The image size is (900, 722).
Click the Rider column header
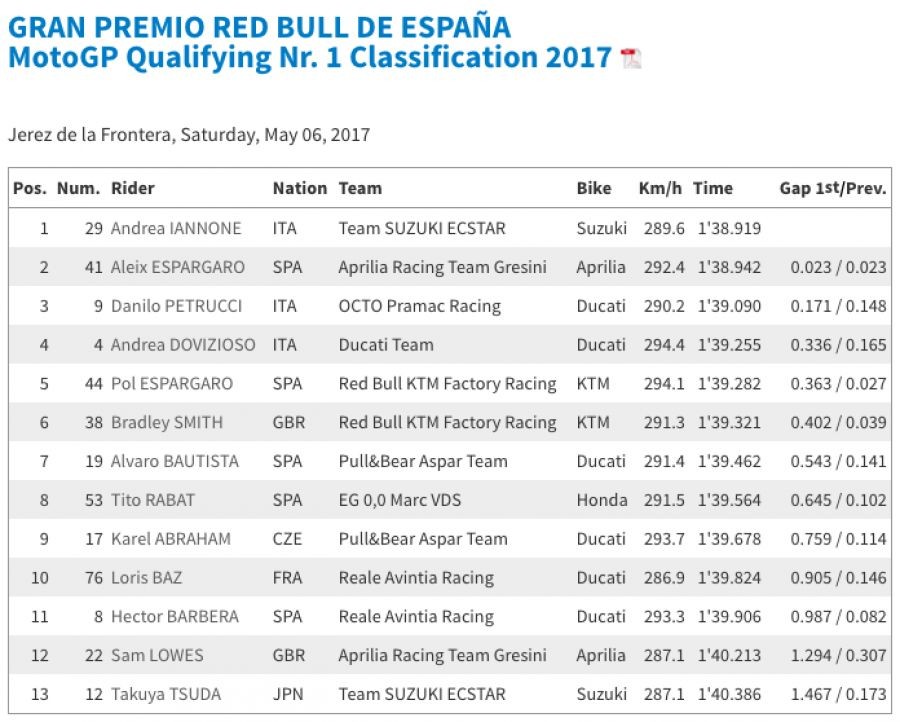(x=133, y=188)
